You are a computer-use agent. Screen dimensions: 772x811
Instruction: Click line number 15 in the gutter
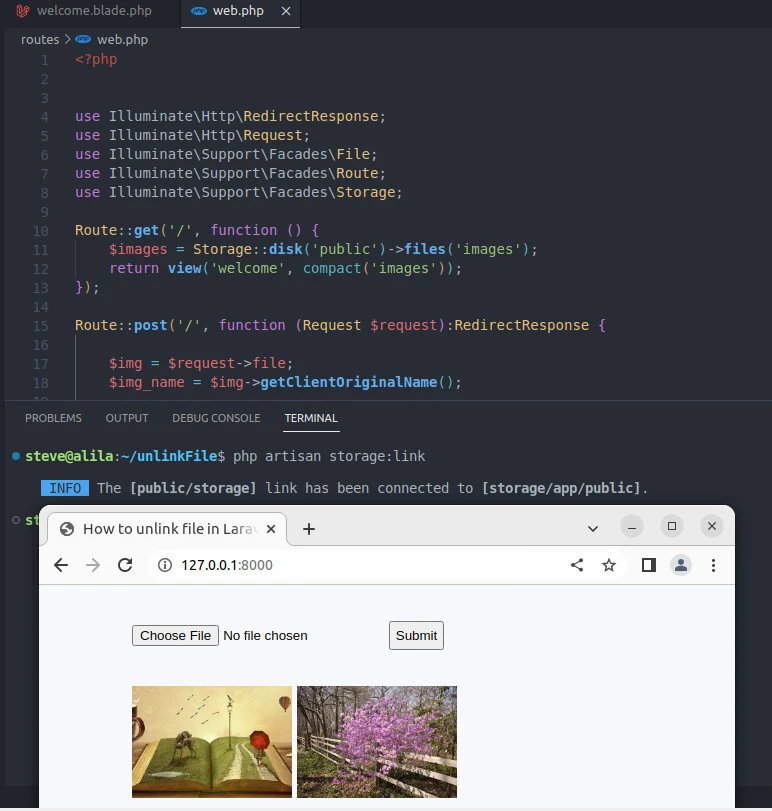pyautogui.click(x=41, y=326)
